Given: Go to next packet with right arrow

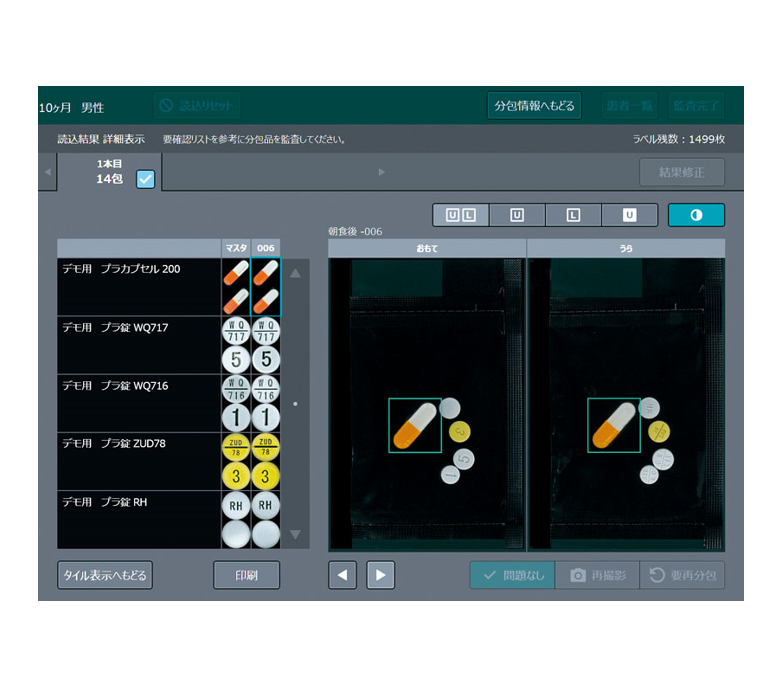Looking at the screenshot, I should (x=380, y=575).
